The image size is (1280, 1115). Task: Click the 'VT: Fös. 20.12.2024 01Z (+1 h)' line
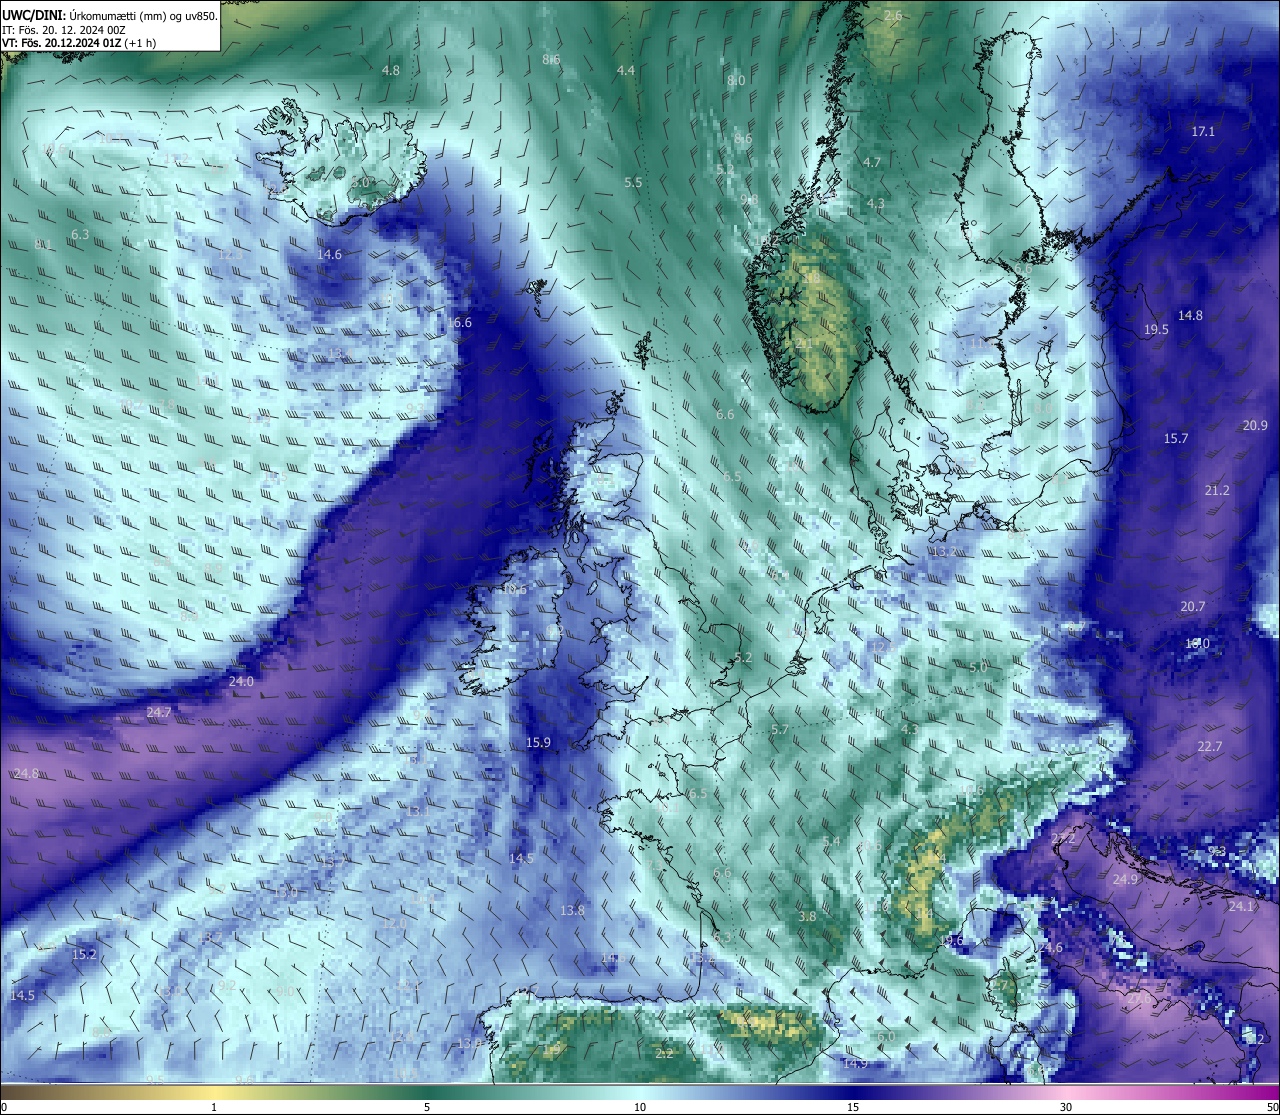[79, 43]
